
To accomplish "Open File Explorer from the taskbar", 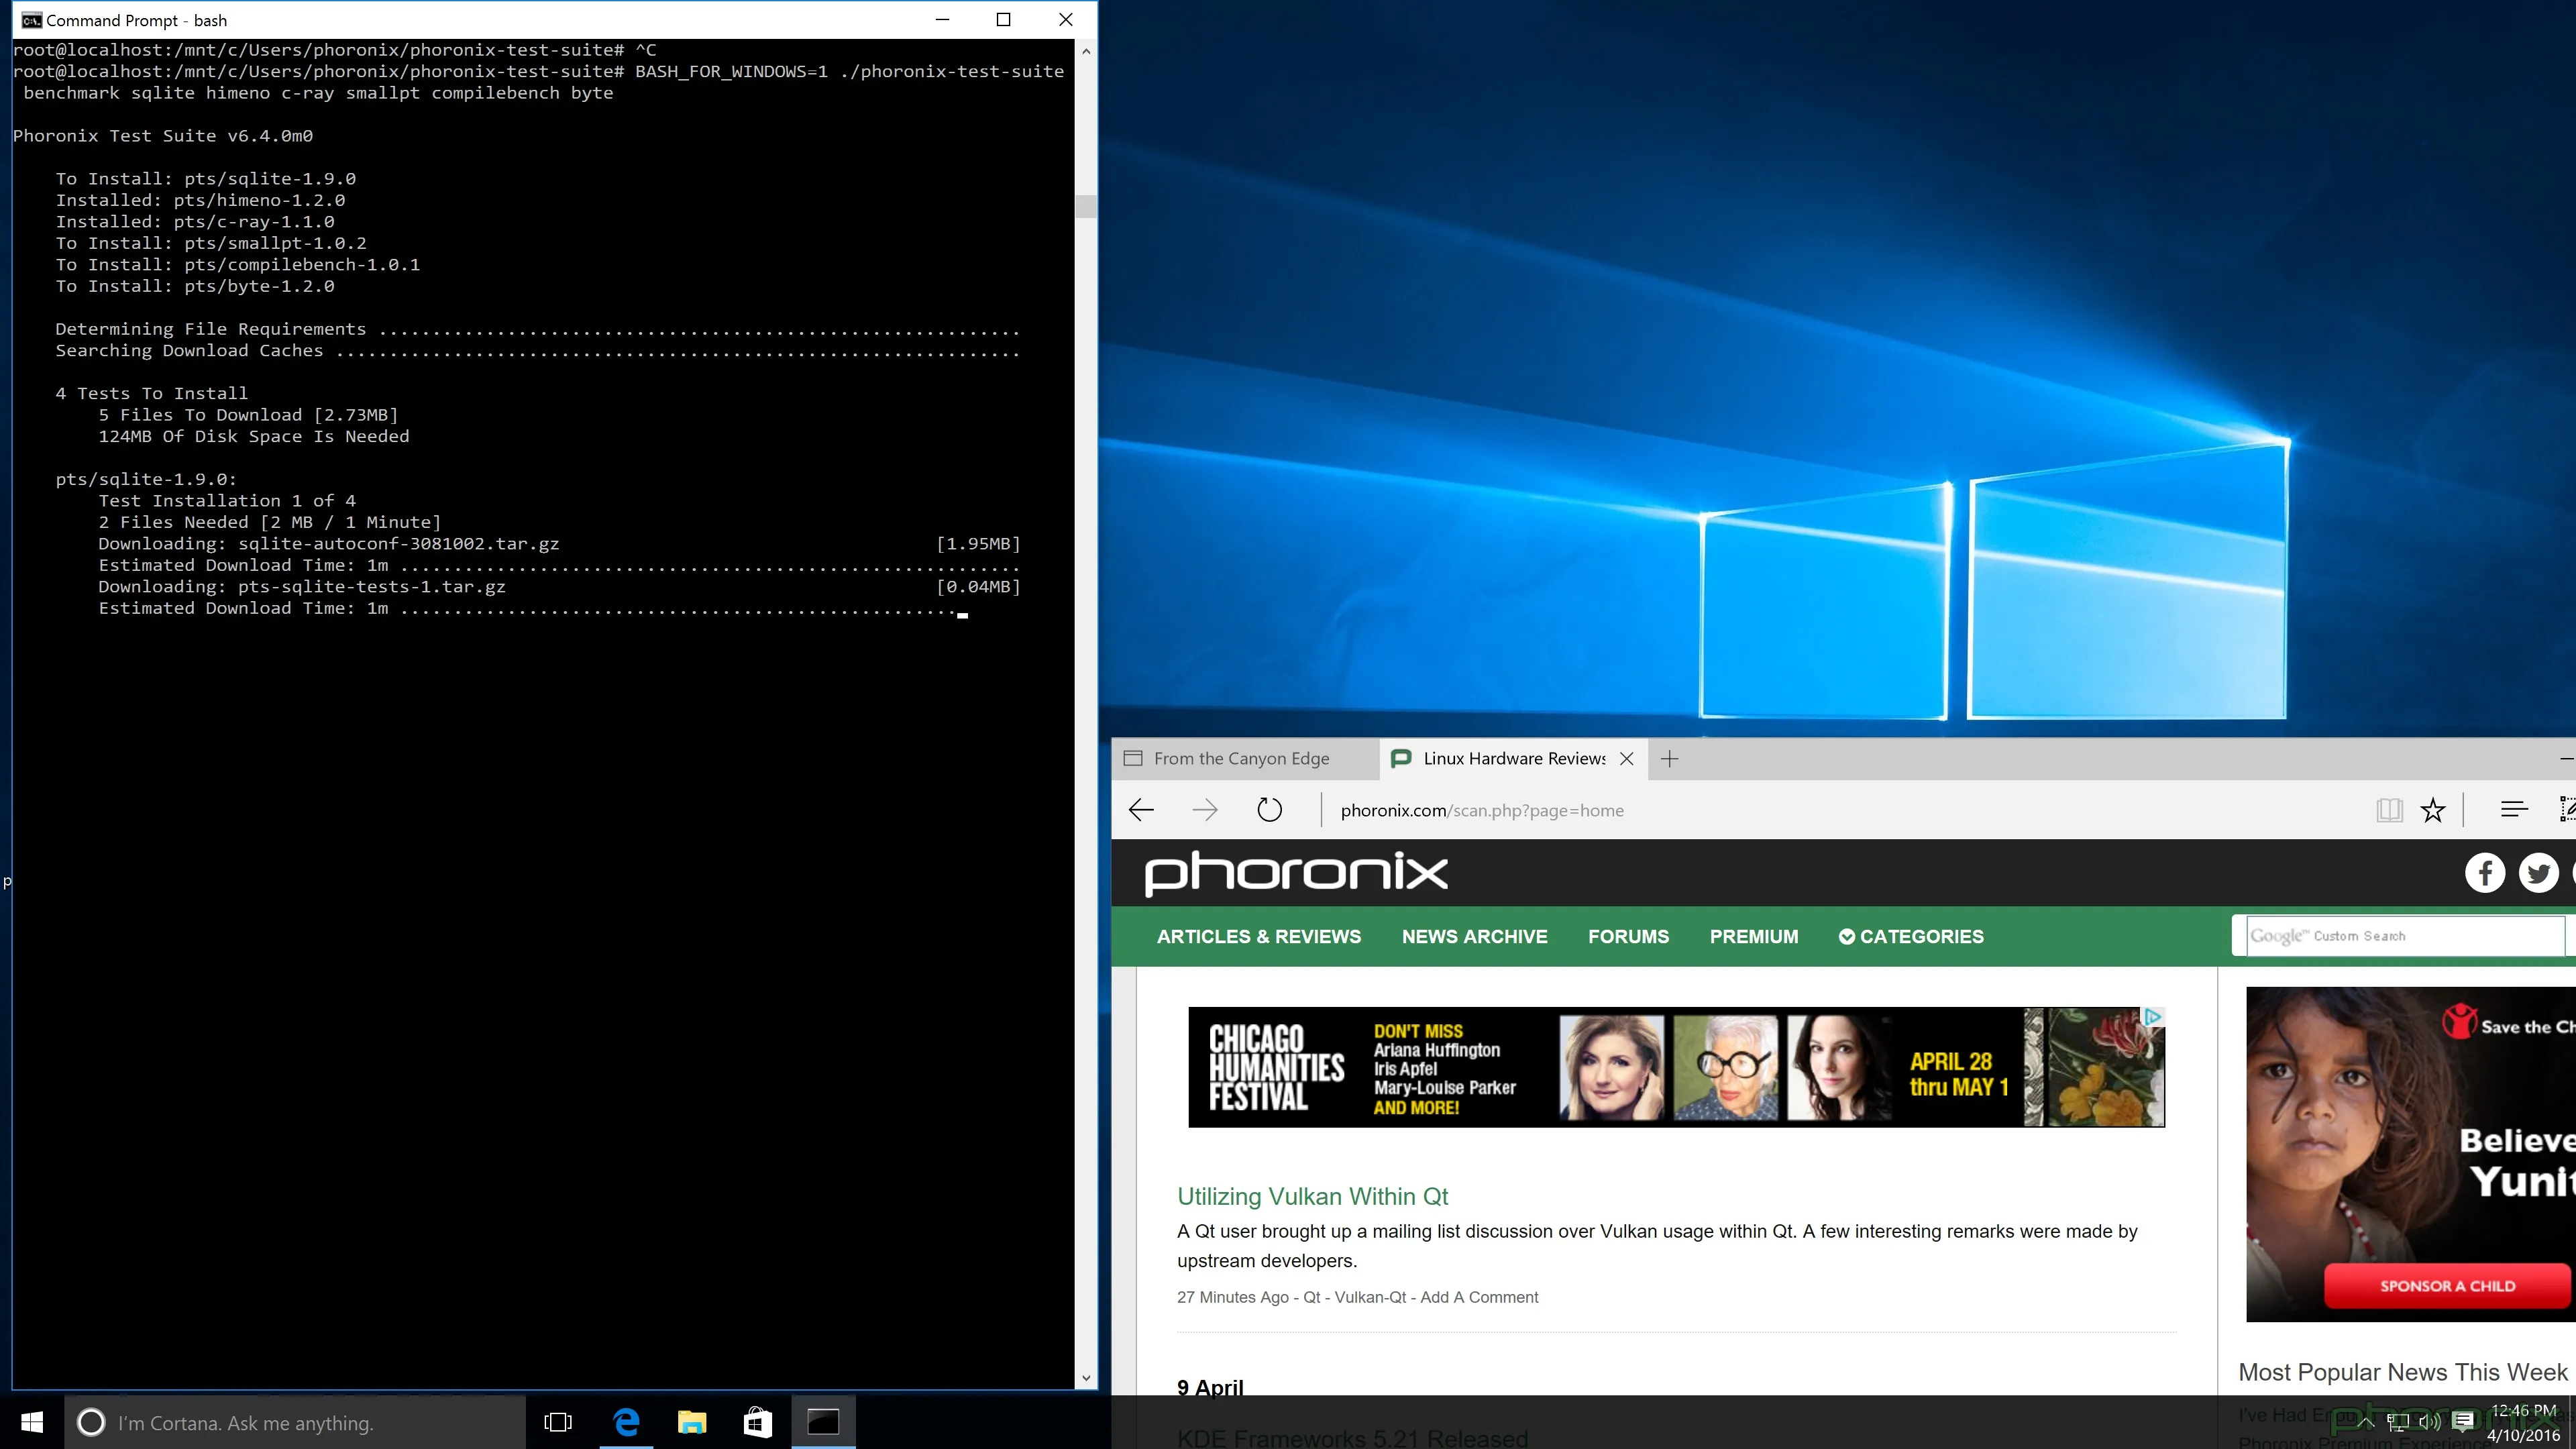I will 692,1422.
